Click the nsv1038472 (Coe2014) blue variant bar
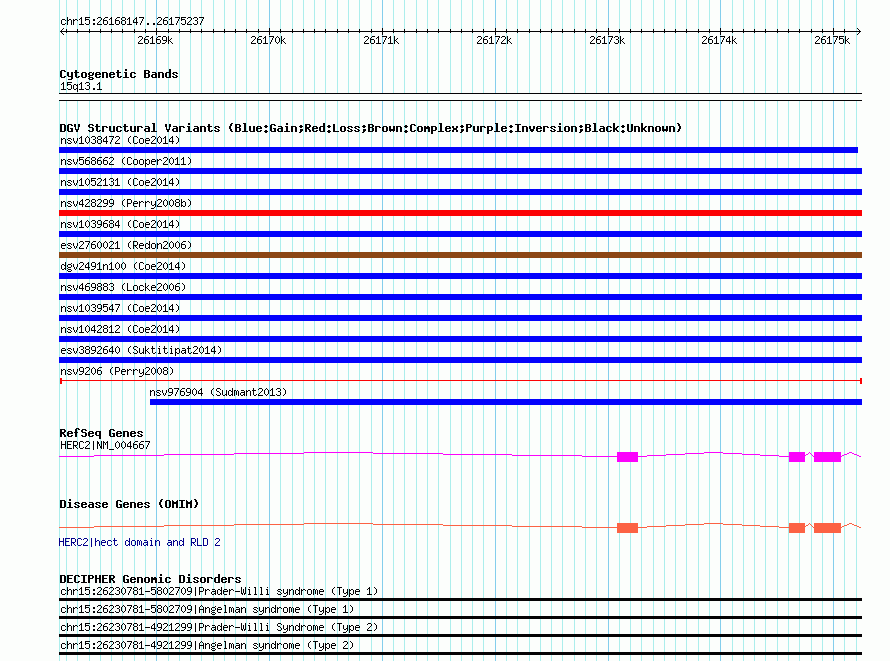Screen dimensions: 890x661 (x=458, y=150)
